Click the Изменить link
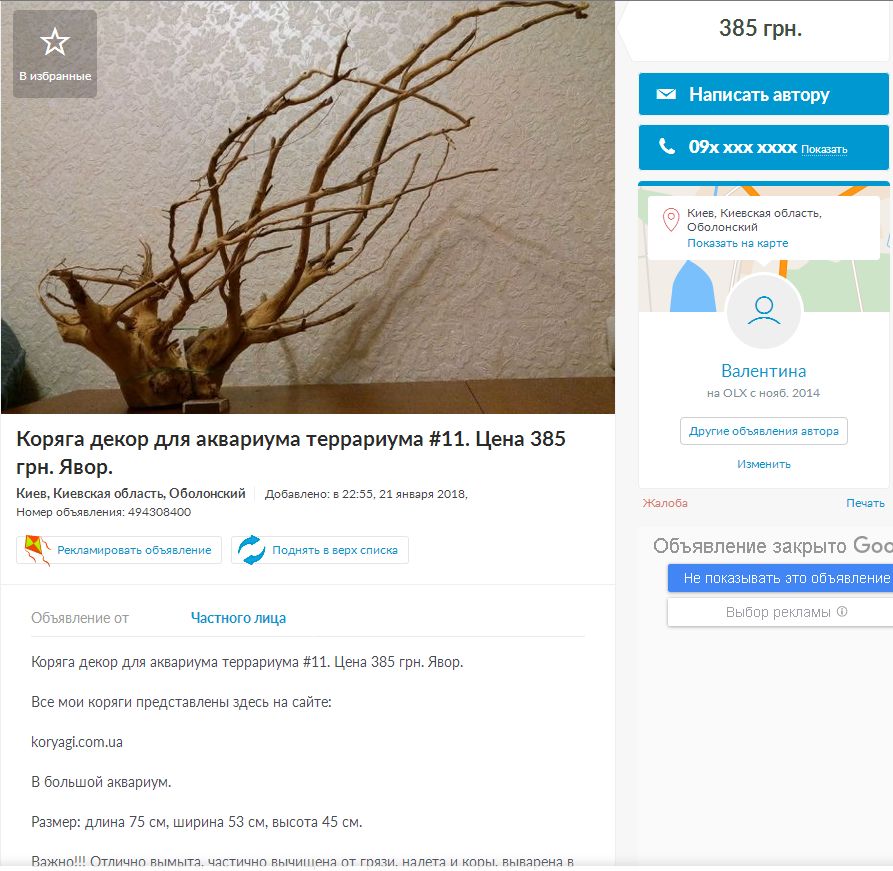 pos(764,464)
